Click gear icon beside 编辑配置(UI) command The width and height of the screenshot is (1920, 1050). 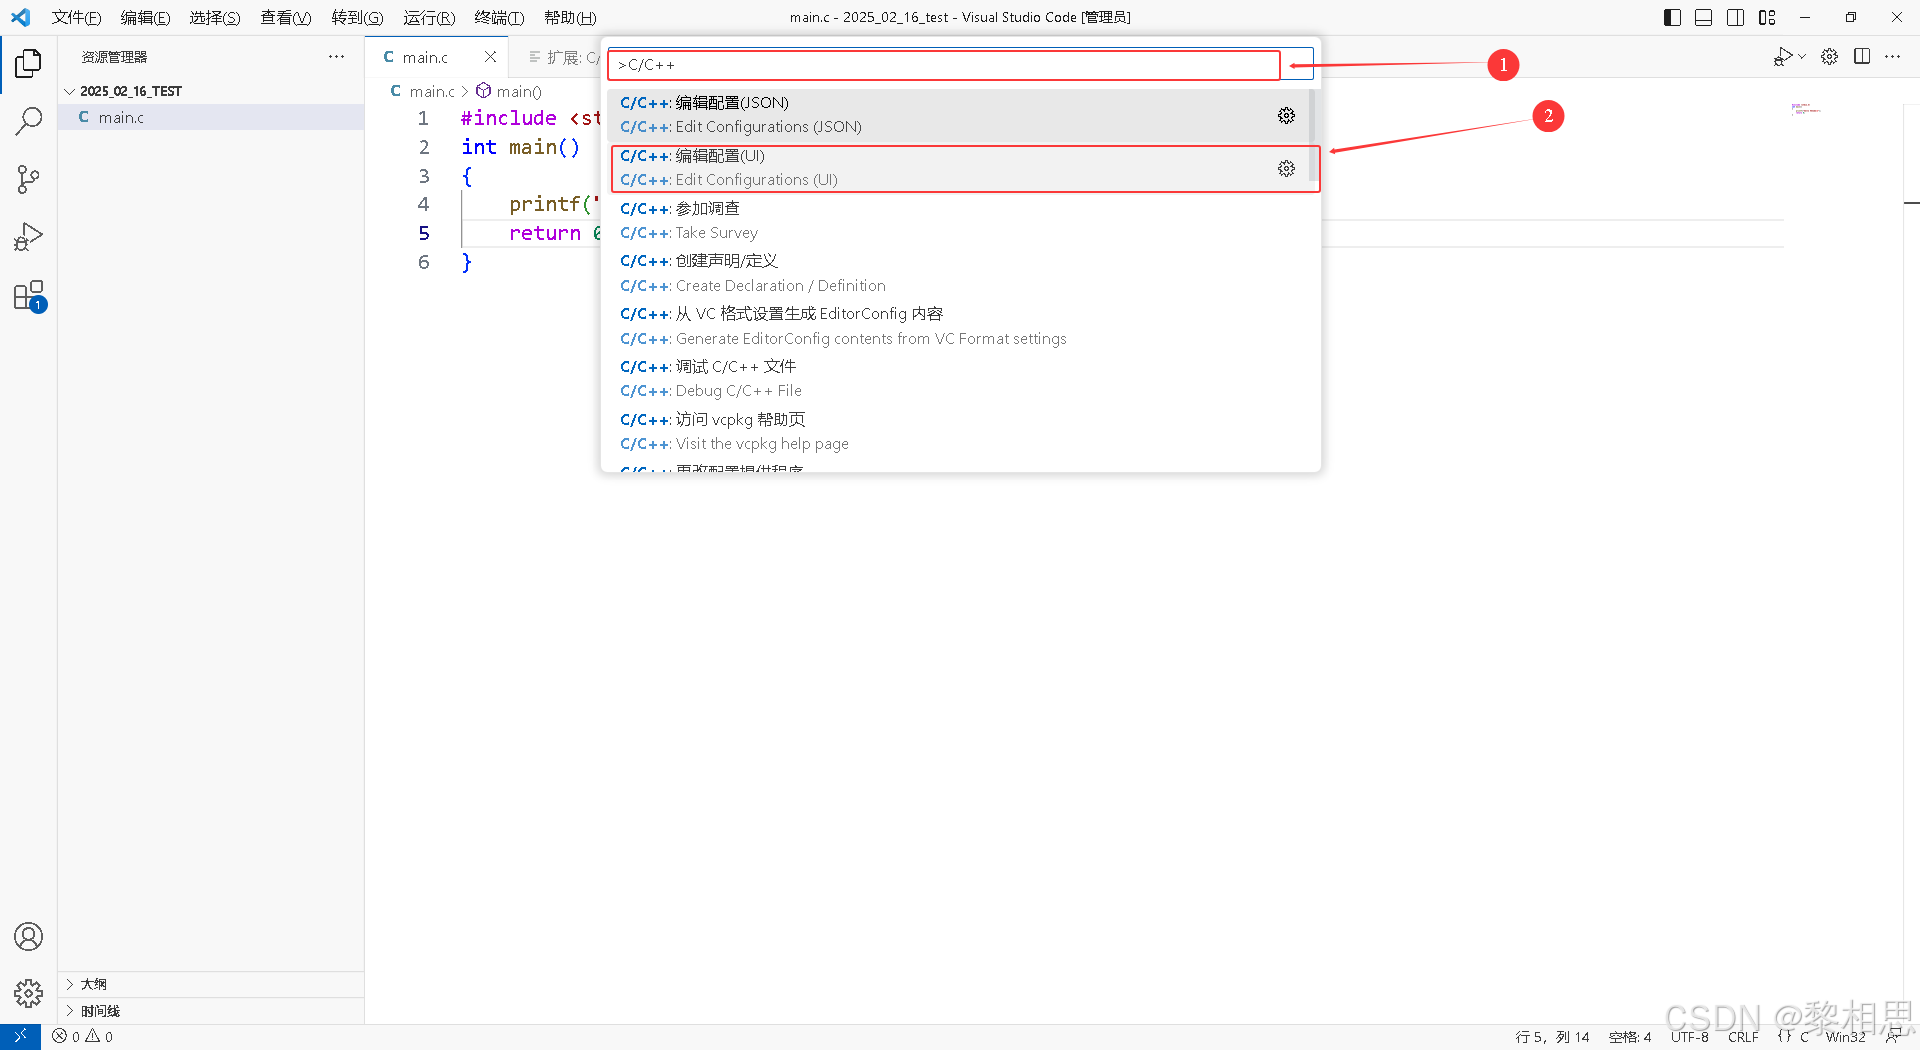tap(1286, 169)
